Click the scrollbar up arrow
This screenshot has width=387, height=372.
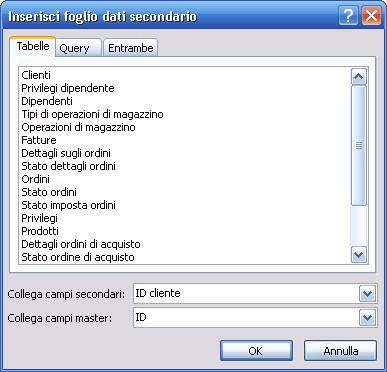pos(359,77)
